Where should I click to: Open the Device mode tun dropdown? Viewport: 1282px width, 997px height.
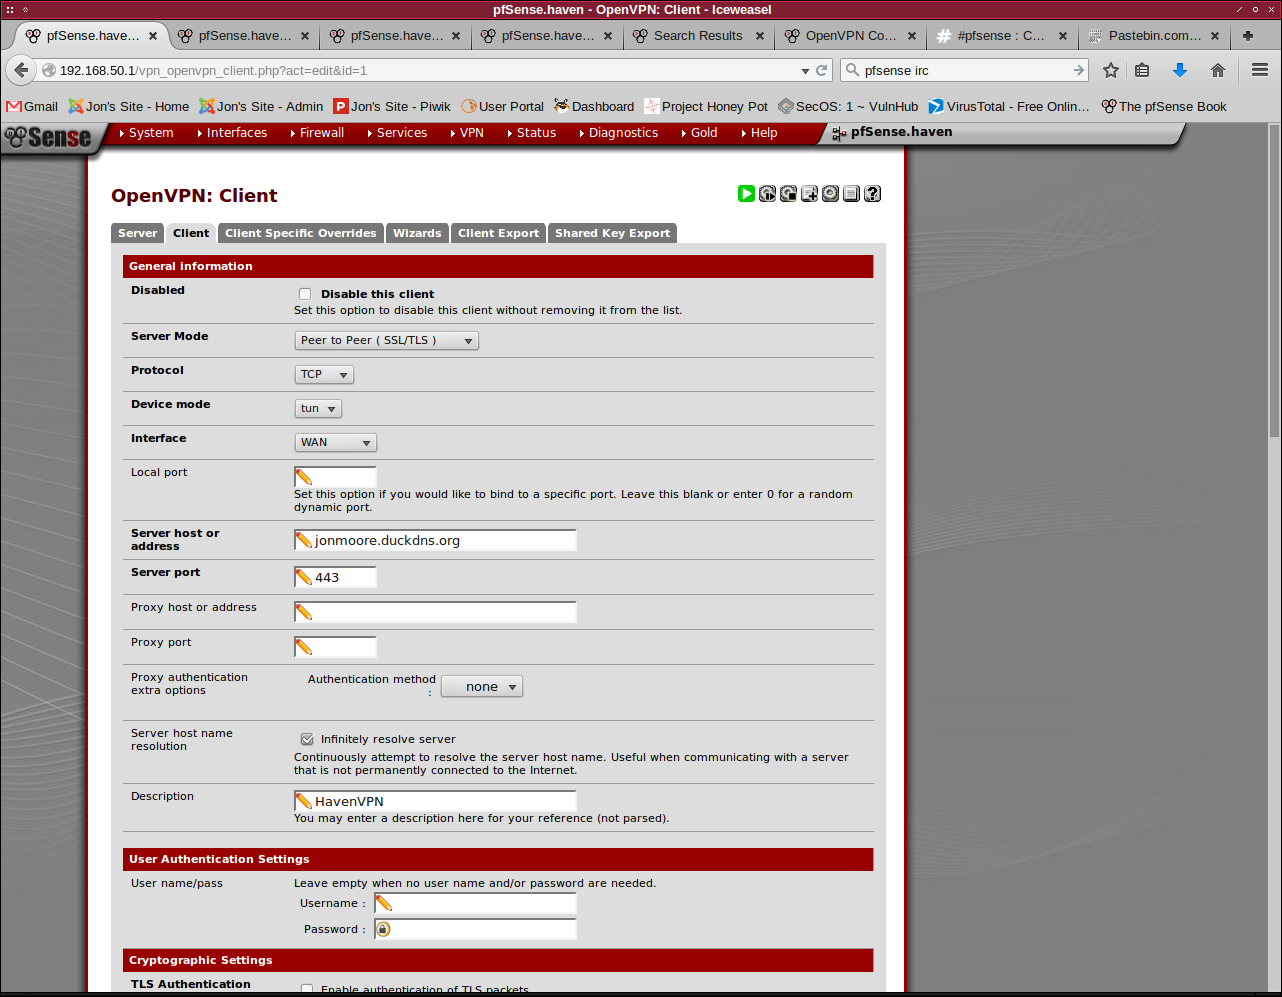tap(318, 408)
